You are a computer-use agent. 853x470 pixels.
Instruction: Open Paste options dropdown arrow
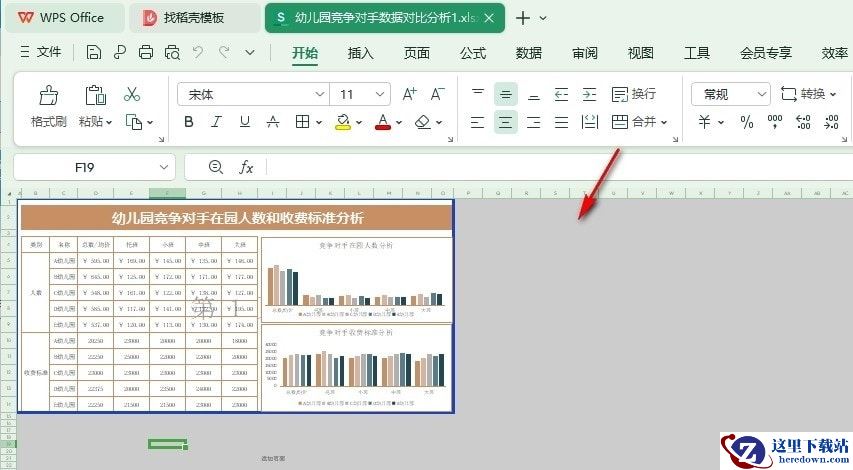click(x=109, y=122)
